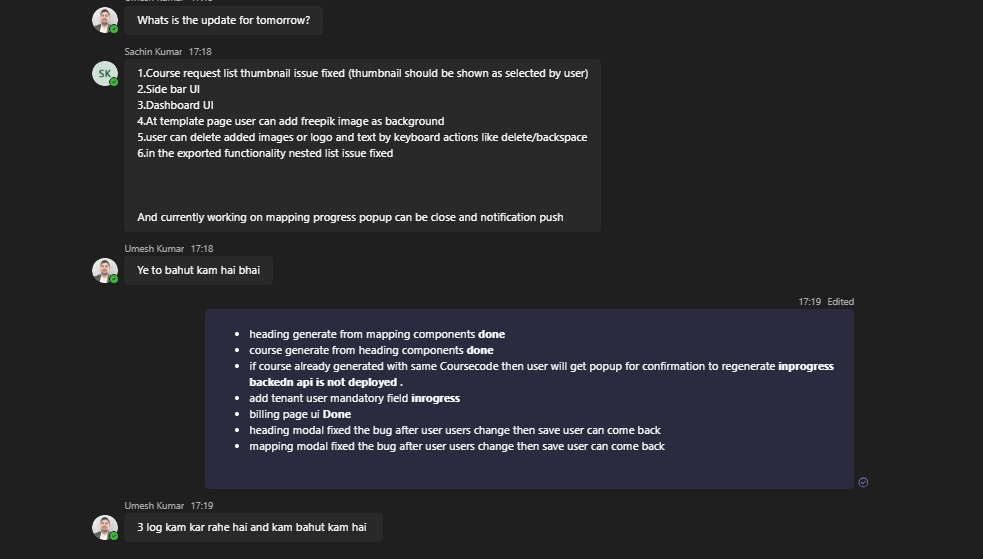Click the seen receipt icon beside the bulleted message

pyautogui.click(x=863, y=482)
